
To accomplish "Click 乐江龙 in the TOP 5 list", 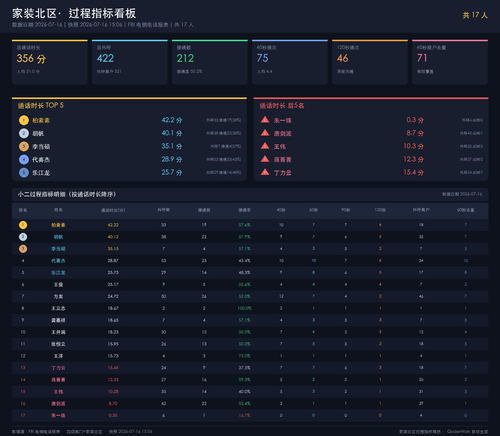I will 41,173.
